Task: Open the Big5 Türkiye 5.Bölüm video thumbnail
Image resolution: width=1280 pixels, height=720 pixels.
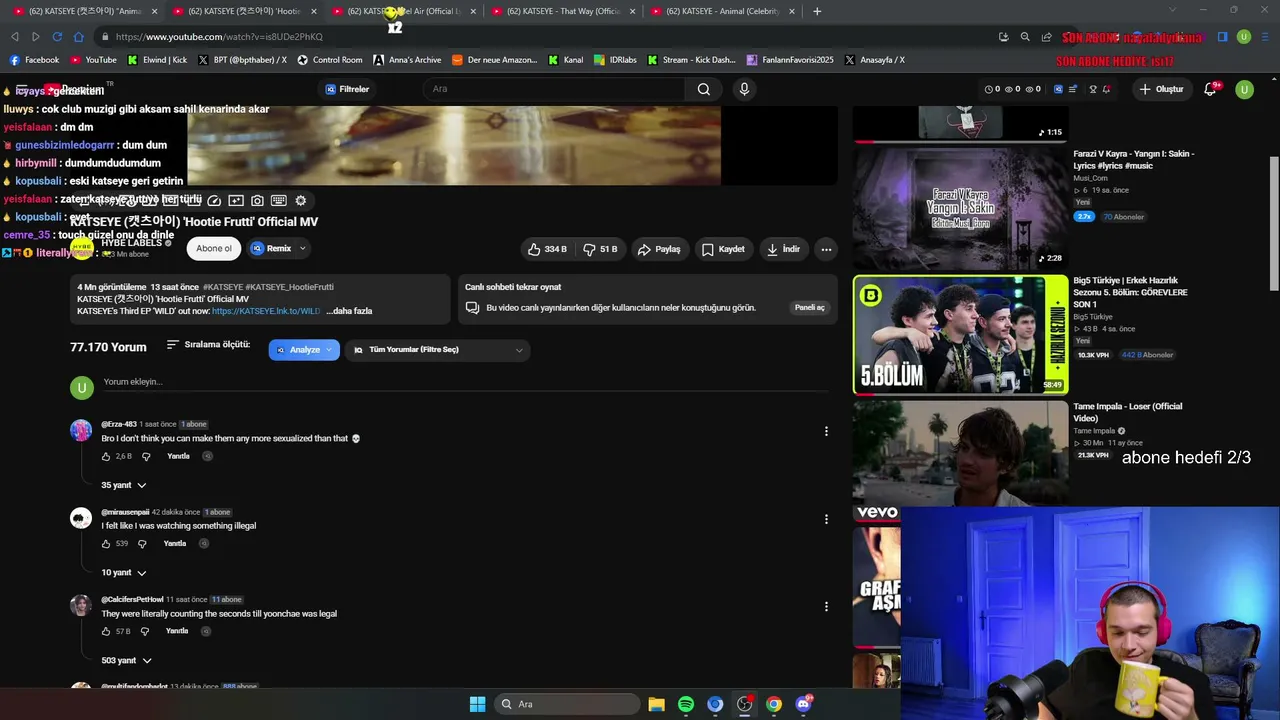Action: point(960,335)
